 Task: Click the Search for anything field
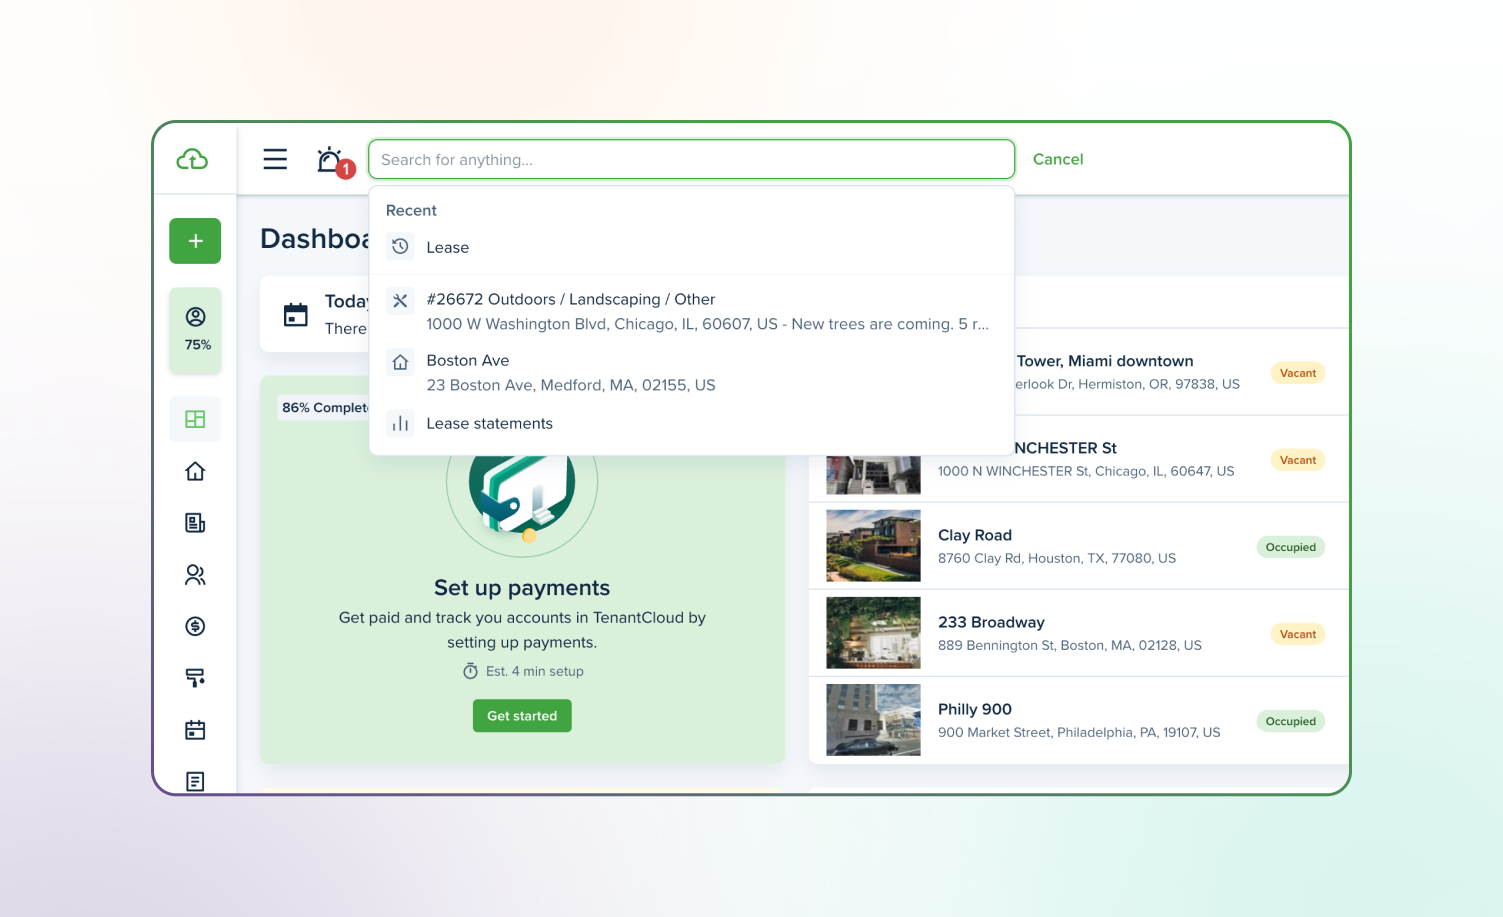pos(691,159)
